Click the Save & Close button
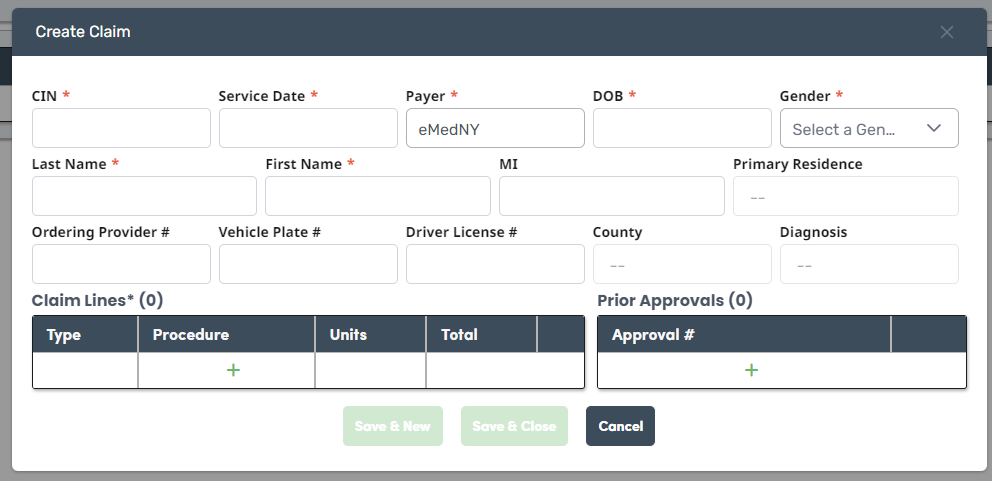992x481 pixels. coord(514,426)
